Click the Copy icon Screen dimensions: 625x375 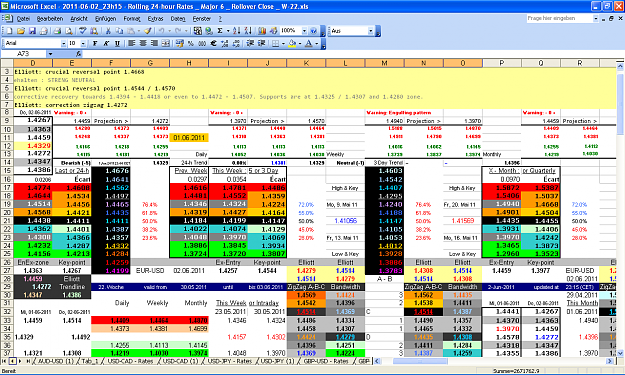(x=119, y=31)
